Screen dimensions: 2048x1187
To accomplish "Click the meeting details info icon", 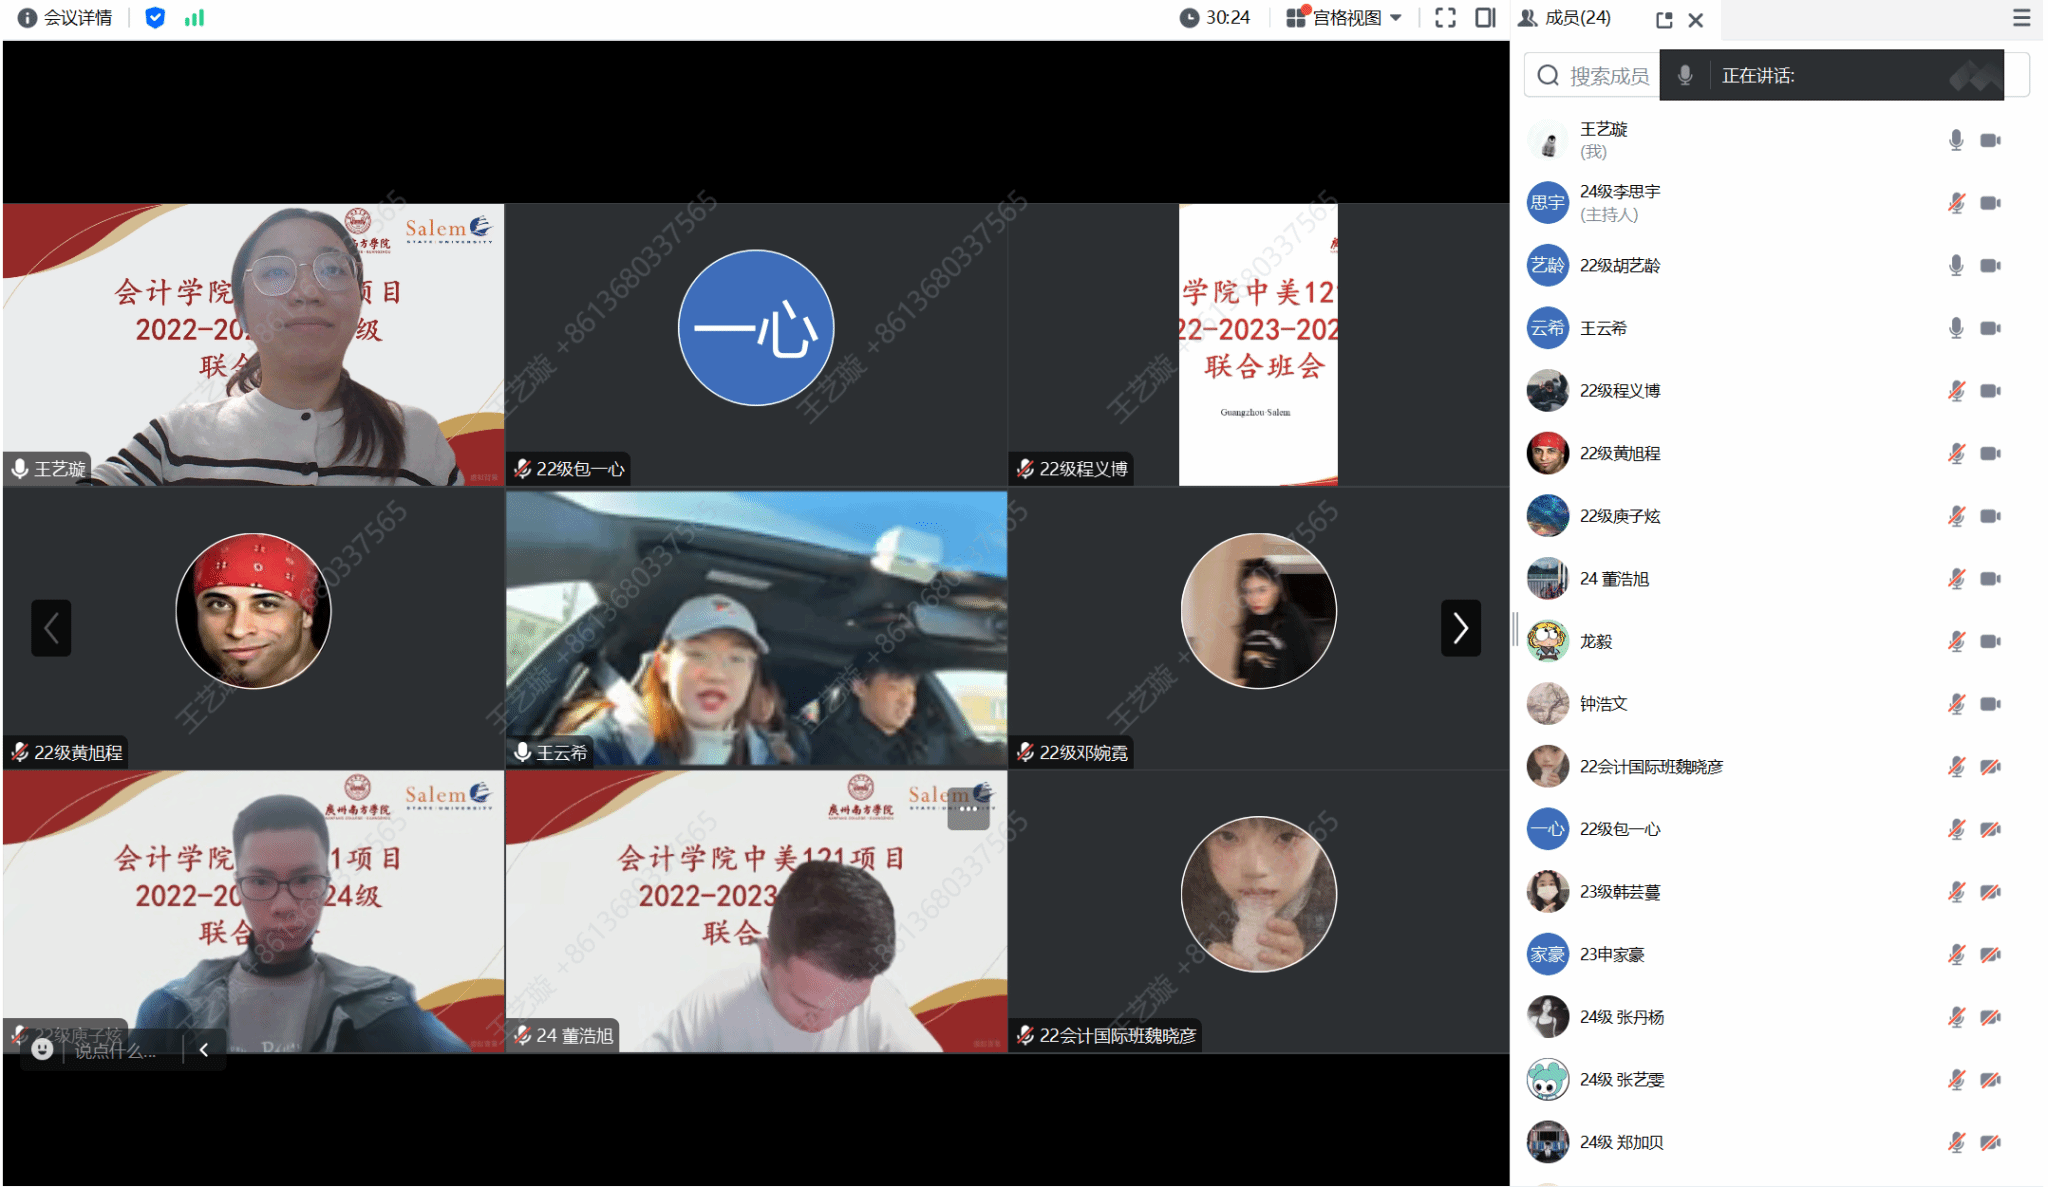I will click(x=27, y=18).
